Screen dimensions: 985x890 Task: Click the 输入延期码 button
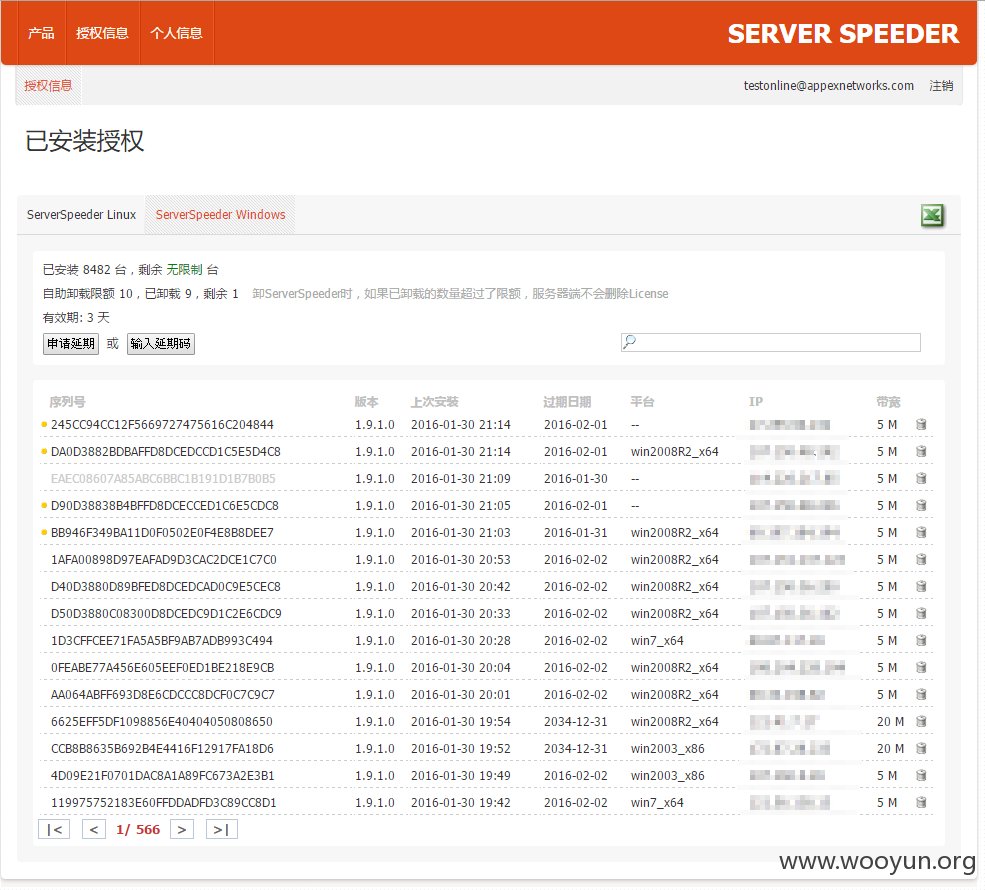coord(161,344)
